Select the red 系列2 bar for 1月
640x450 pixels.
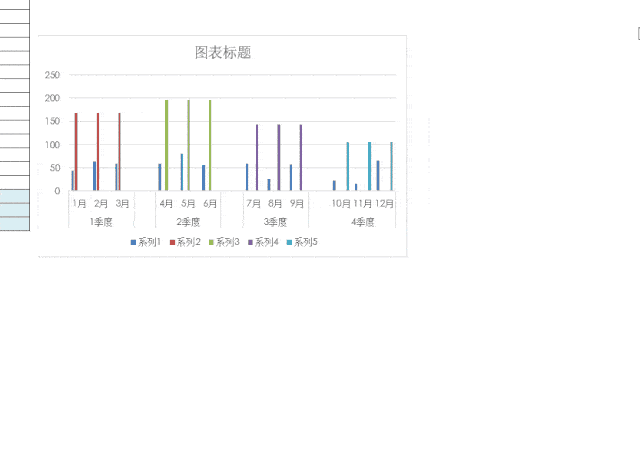pyautogui.click(x=76, y=151)
